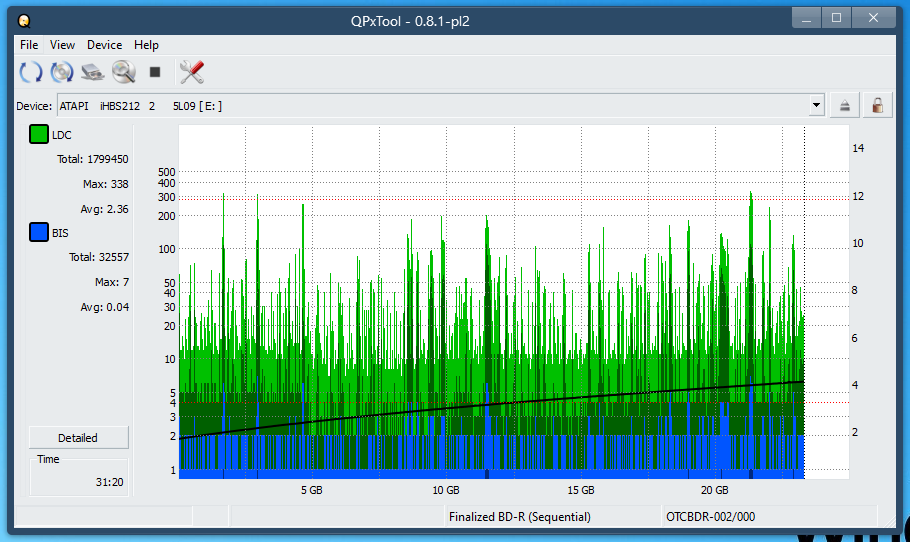This screenshot has width=910, height=542.
Task: Click the QPxTool app icon in title bar
Action: point(24,21)
